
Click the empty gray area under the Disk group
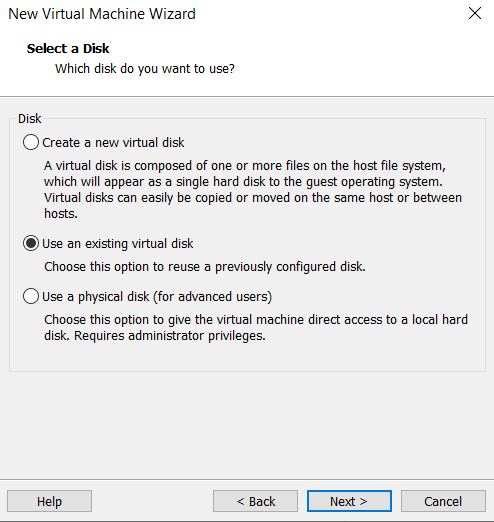(x=247, y=425)
